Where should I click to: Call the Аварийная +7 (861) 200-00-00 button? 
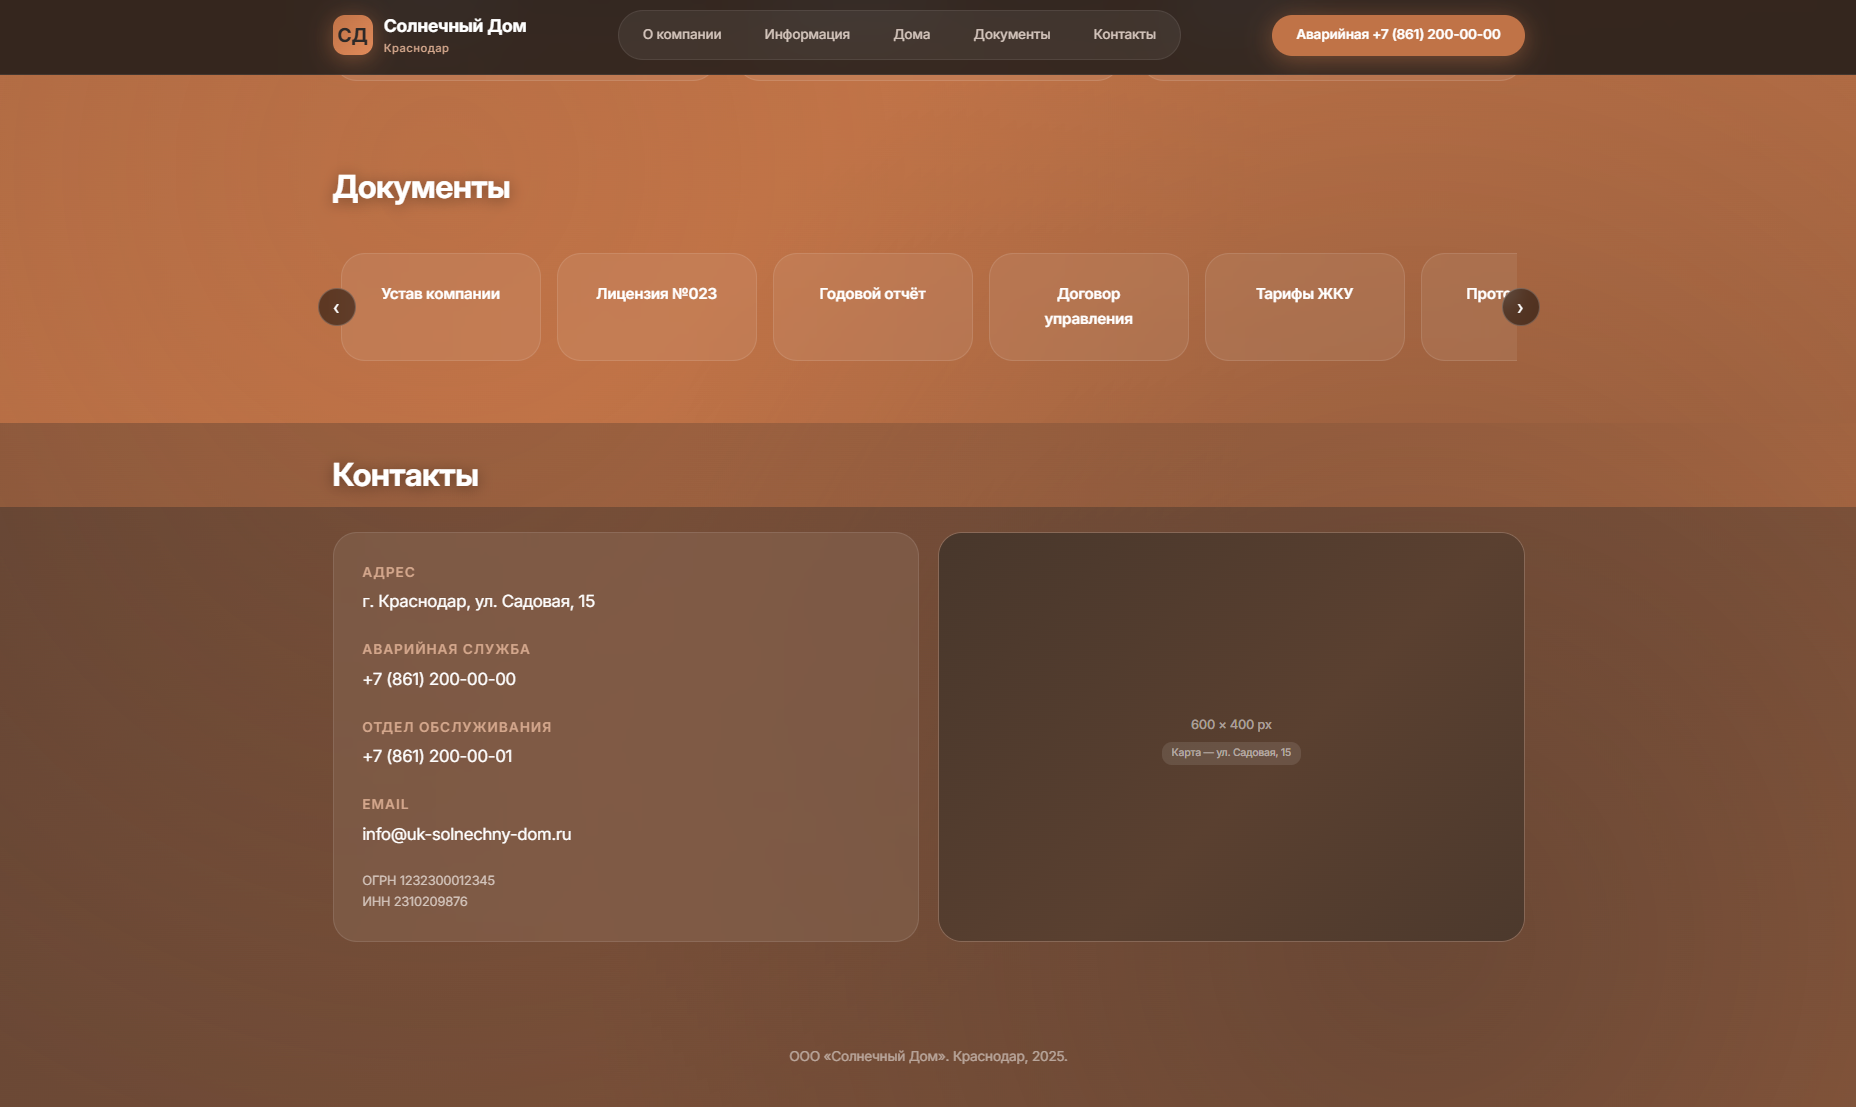[1398, 35]
